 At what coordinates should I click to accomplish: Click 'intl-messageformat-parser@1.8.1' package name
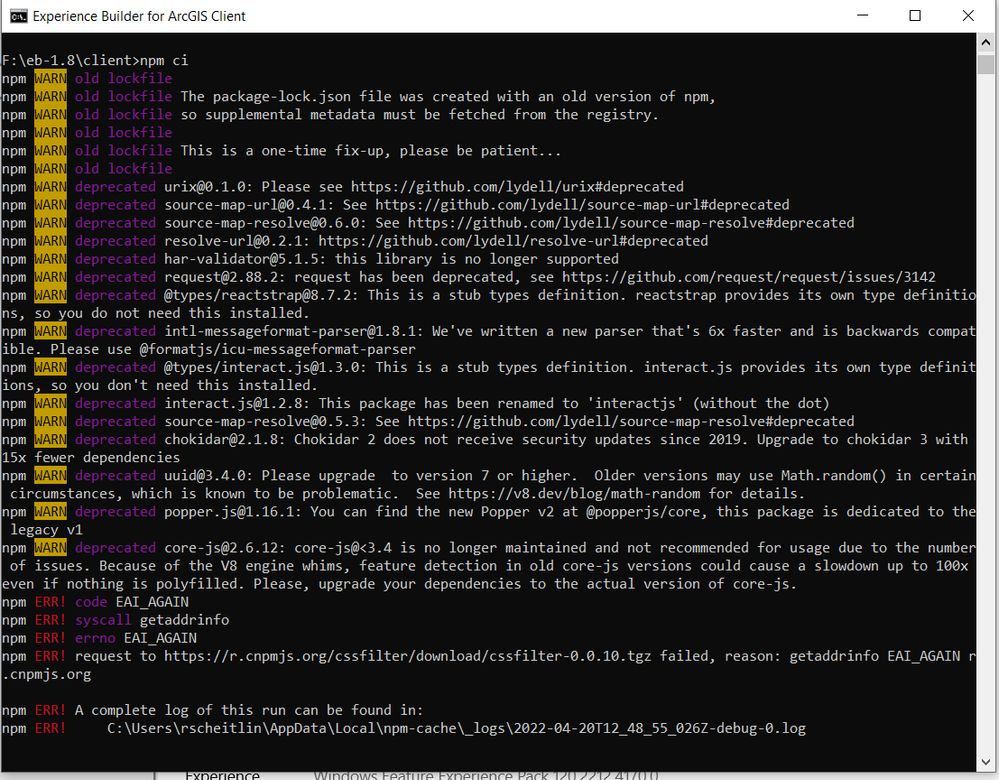294,331
